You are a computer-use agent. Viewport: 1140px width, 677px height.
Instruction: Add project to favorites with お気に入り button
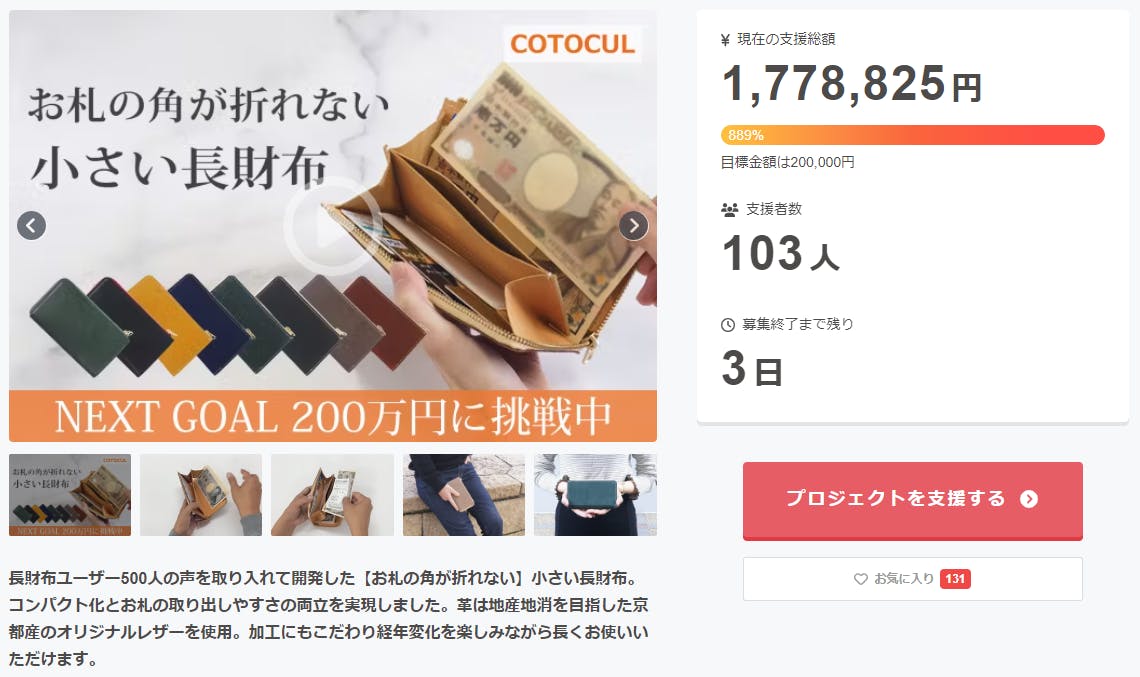pyautogui.click(x=912, y=579)
